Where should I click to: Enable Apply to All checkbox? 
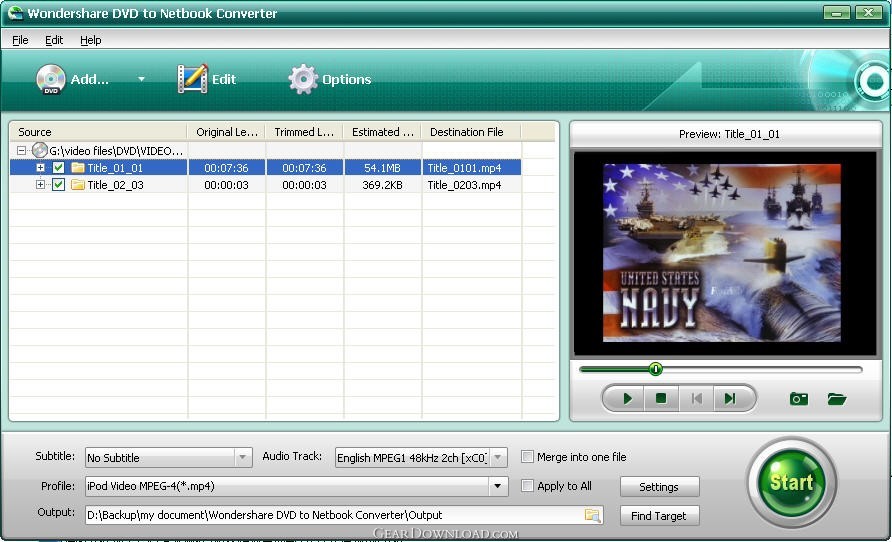pos(527,486)
